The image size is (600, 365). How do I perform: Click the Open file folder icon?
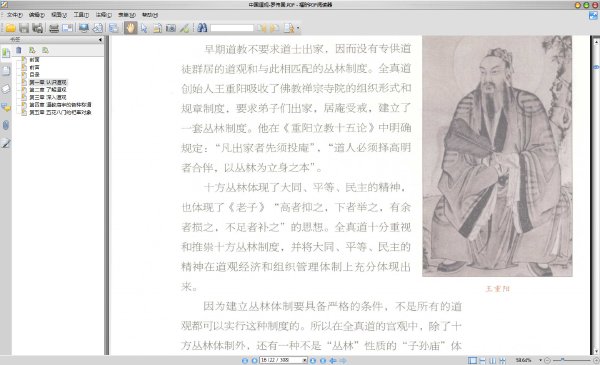11,28
